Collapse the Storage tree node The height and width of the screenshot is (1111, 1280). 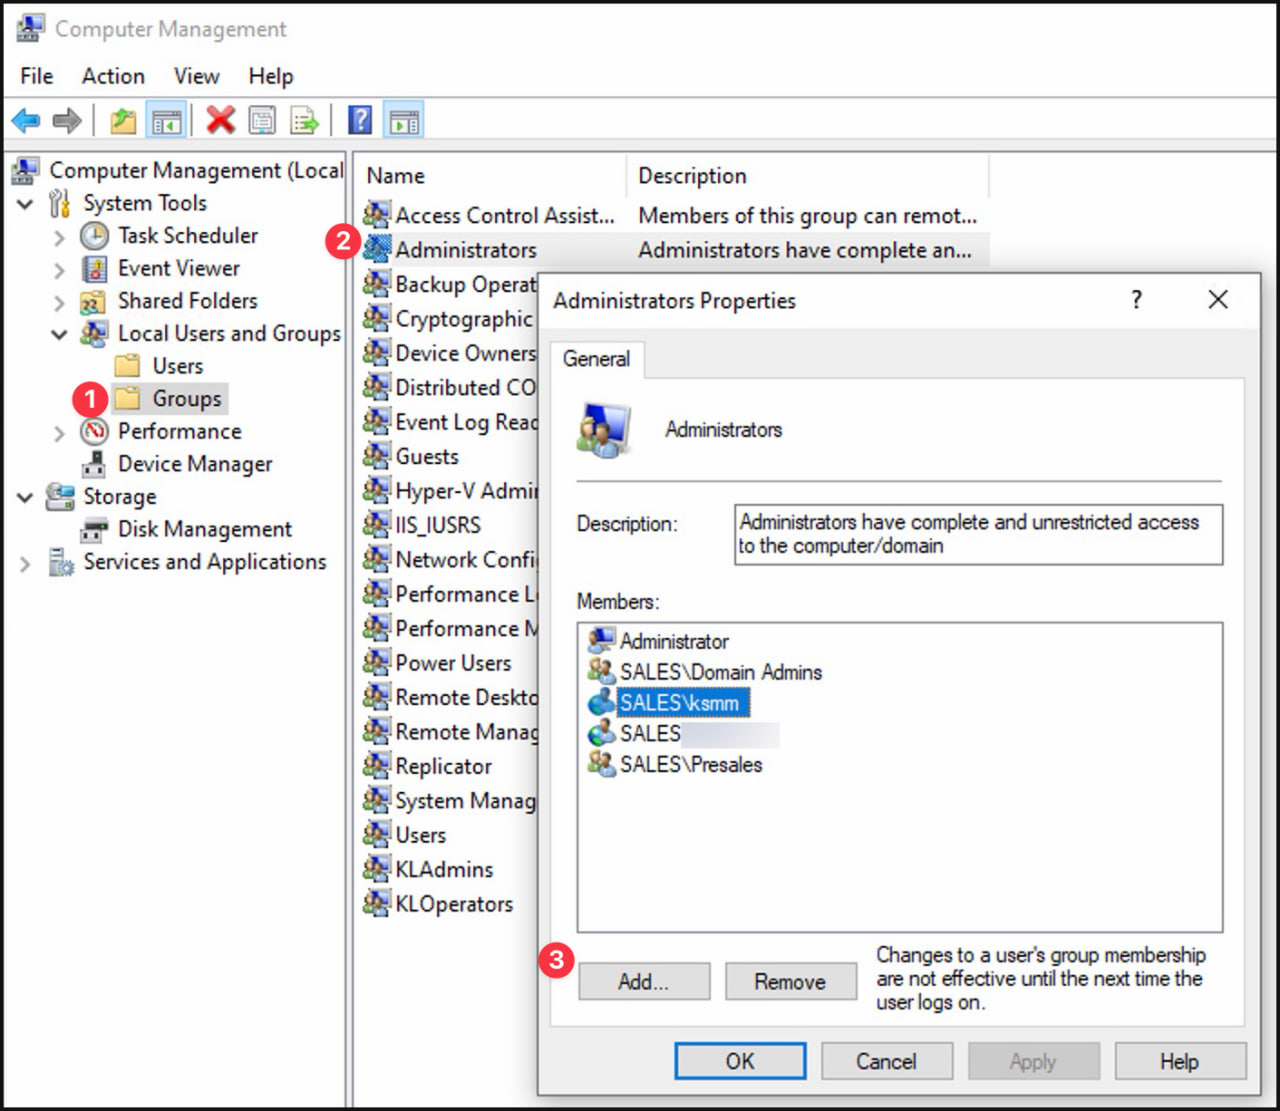(x=25, y=497)
